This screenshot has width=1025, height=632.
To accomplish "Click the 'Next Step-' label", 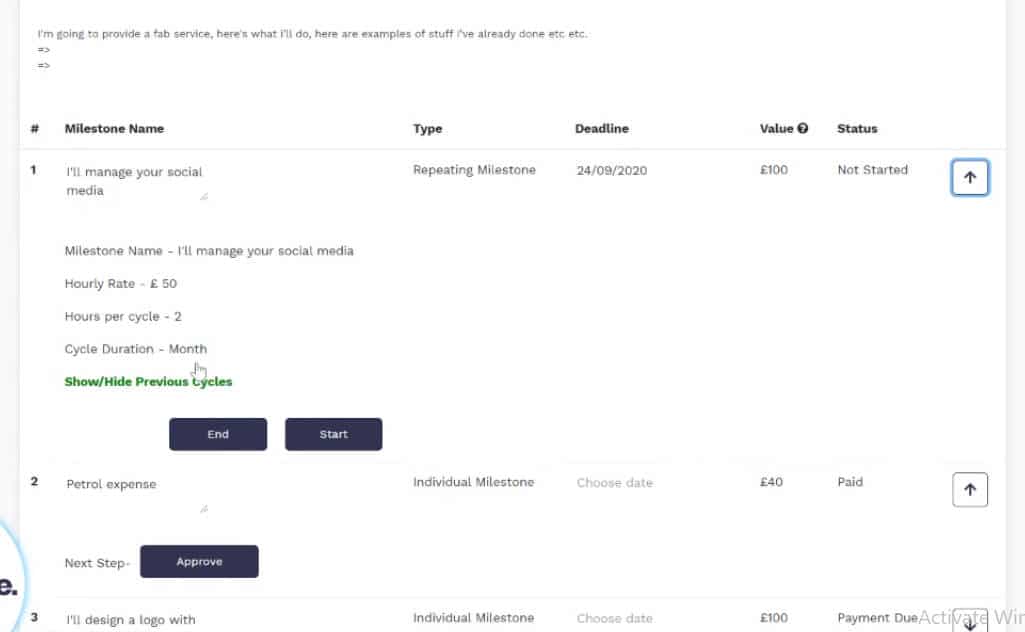I will click(97, 563).
